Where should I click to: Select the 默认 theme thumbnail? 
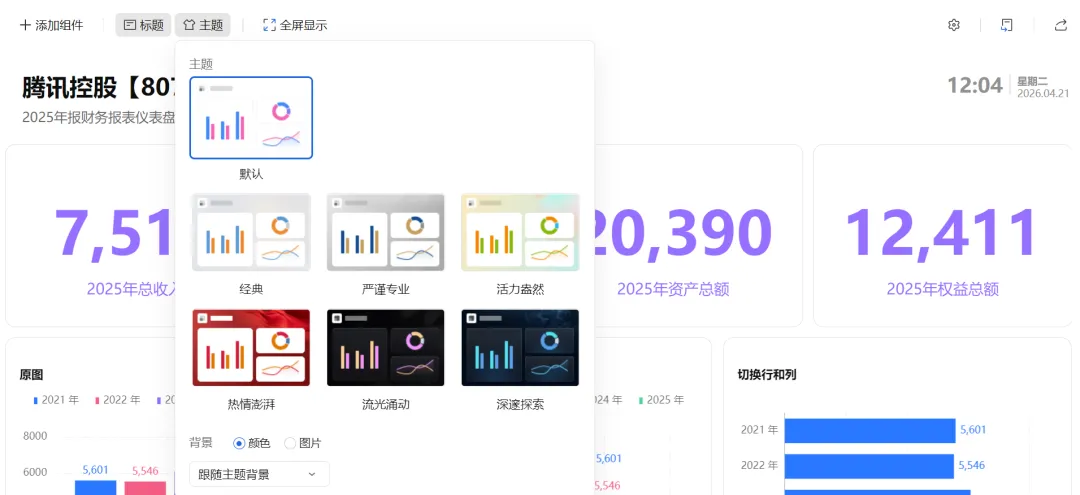(251, 118)
